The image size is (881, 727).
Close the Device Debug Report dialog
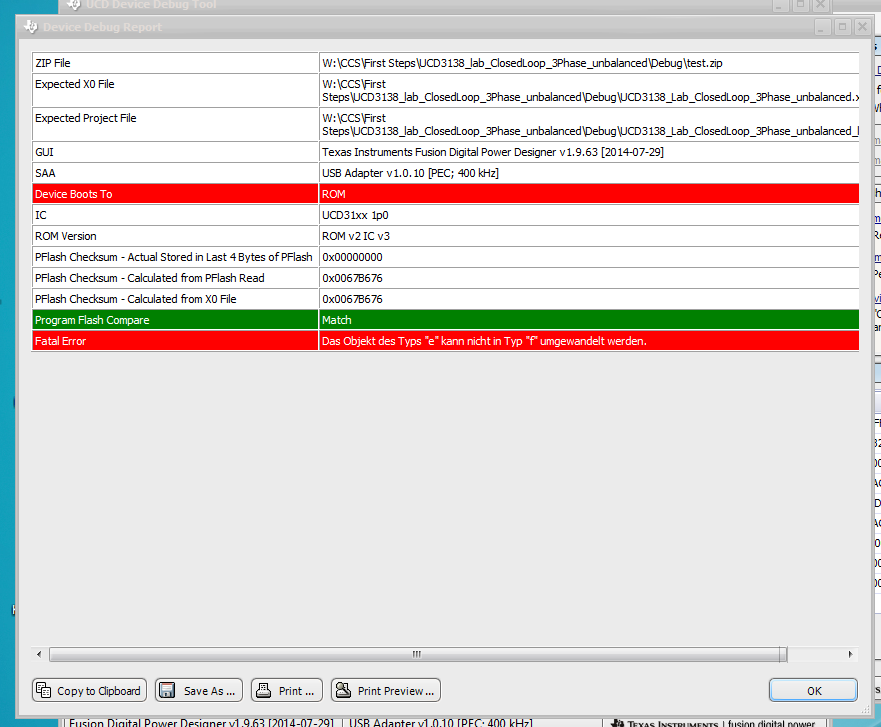[x=862, y=26]
